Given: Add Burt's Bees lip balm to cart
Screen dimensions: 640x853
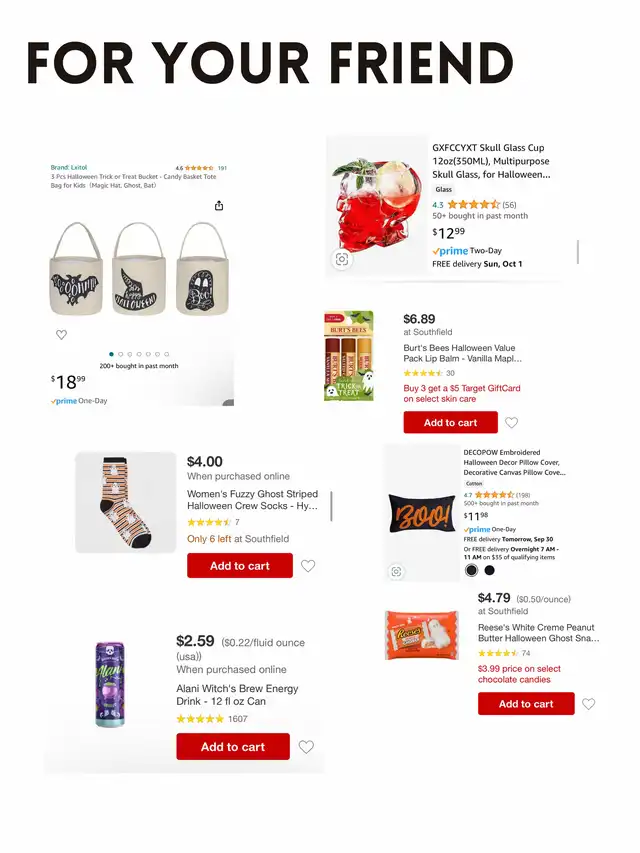Looking at the screenshot, I should pyautogui.click(x=451, y=423).
